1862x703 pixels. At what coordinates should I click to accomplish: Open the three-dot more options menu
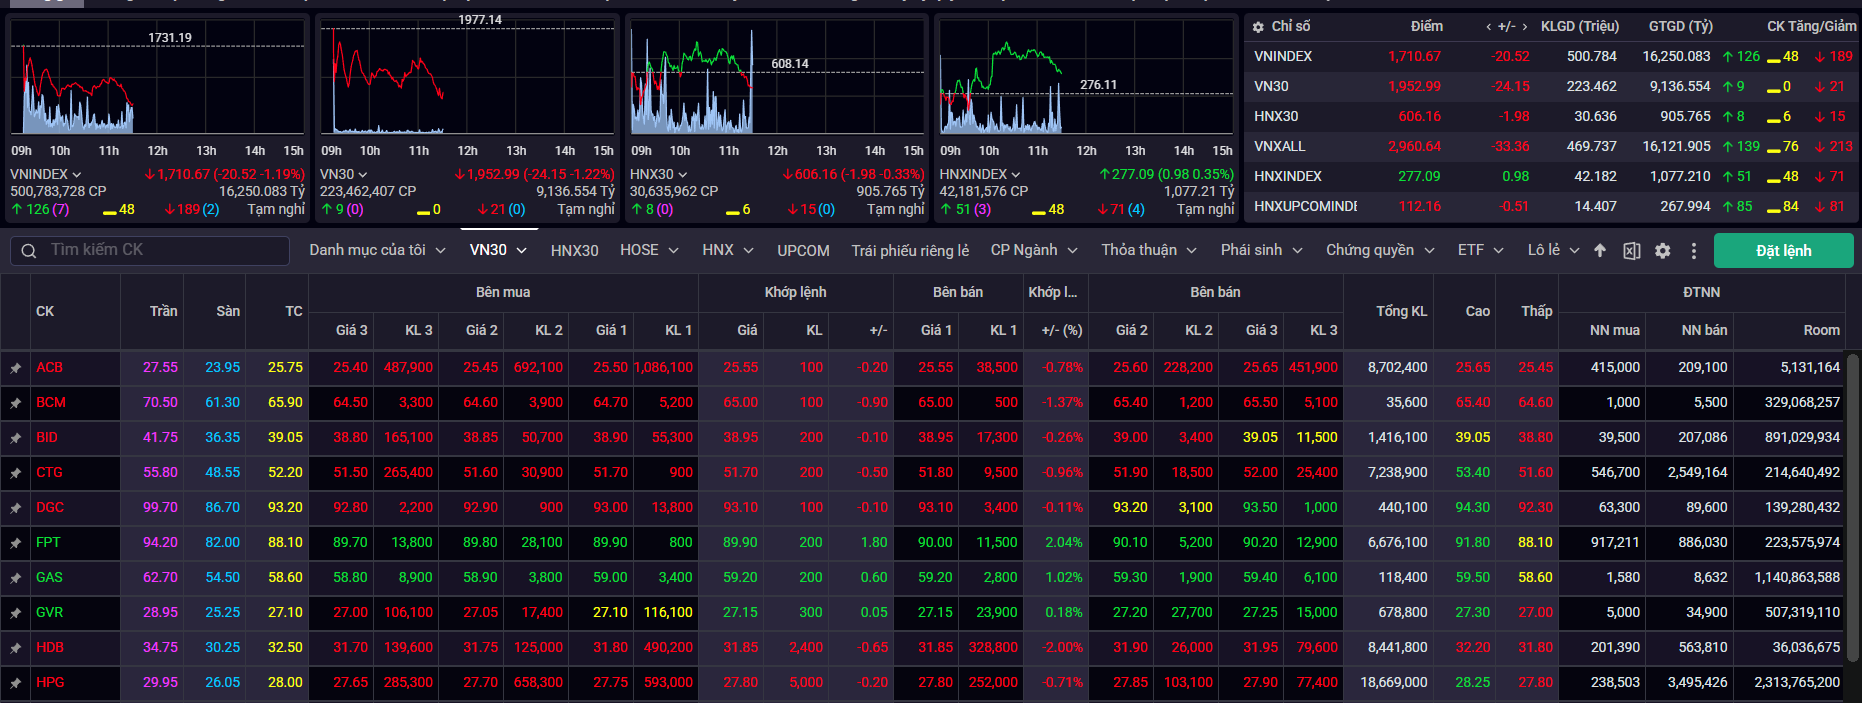click(1693, 251)
